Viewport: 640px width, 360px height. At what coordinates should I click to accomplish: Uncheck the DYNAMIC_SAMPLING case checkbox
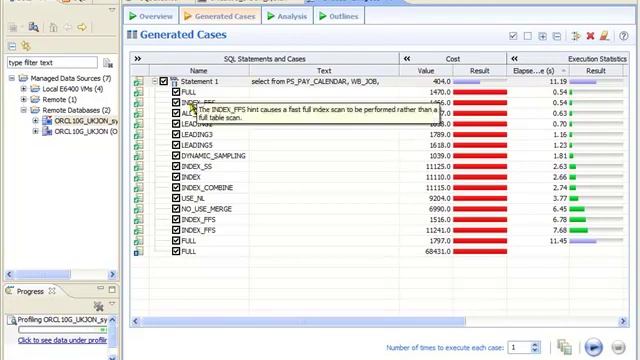point(176,156)
